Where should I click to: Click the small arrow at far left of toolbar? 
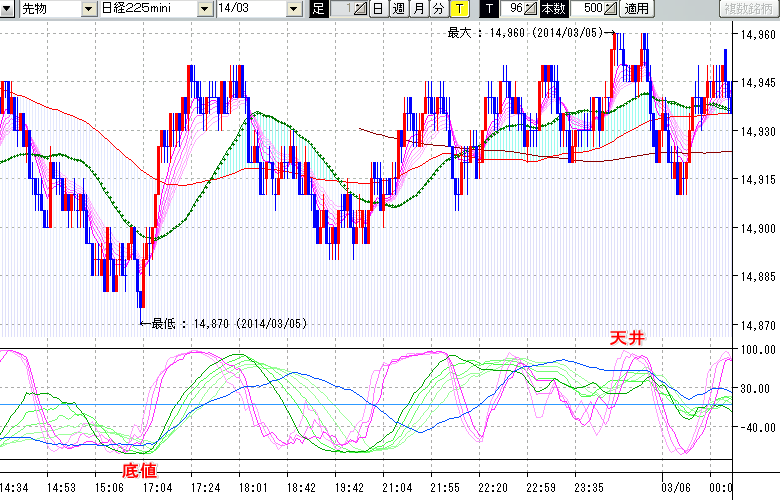tap(5, 9)
